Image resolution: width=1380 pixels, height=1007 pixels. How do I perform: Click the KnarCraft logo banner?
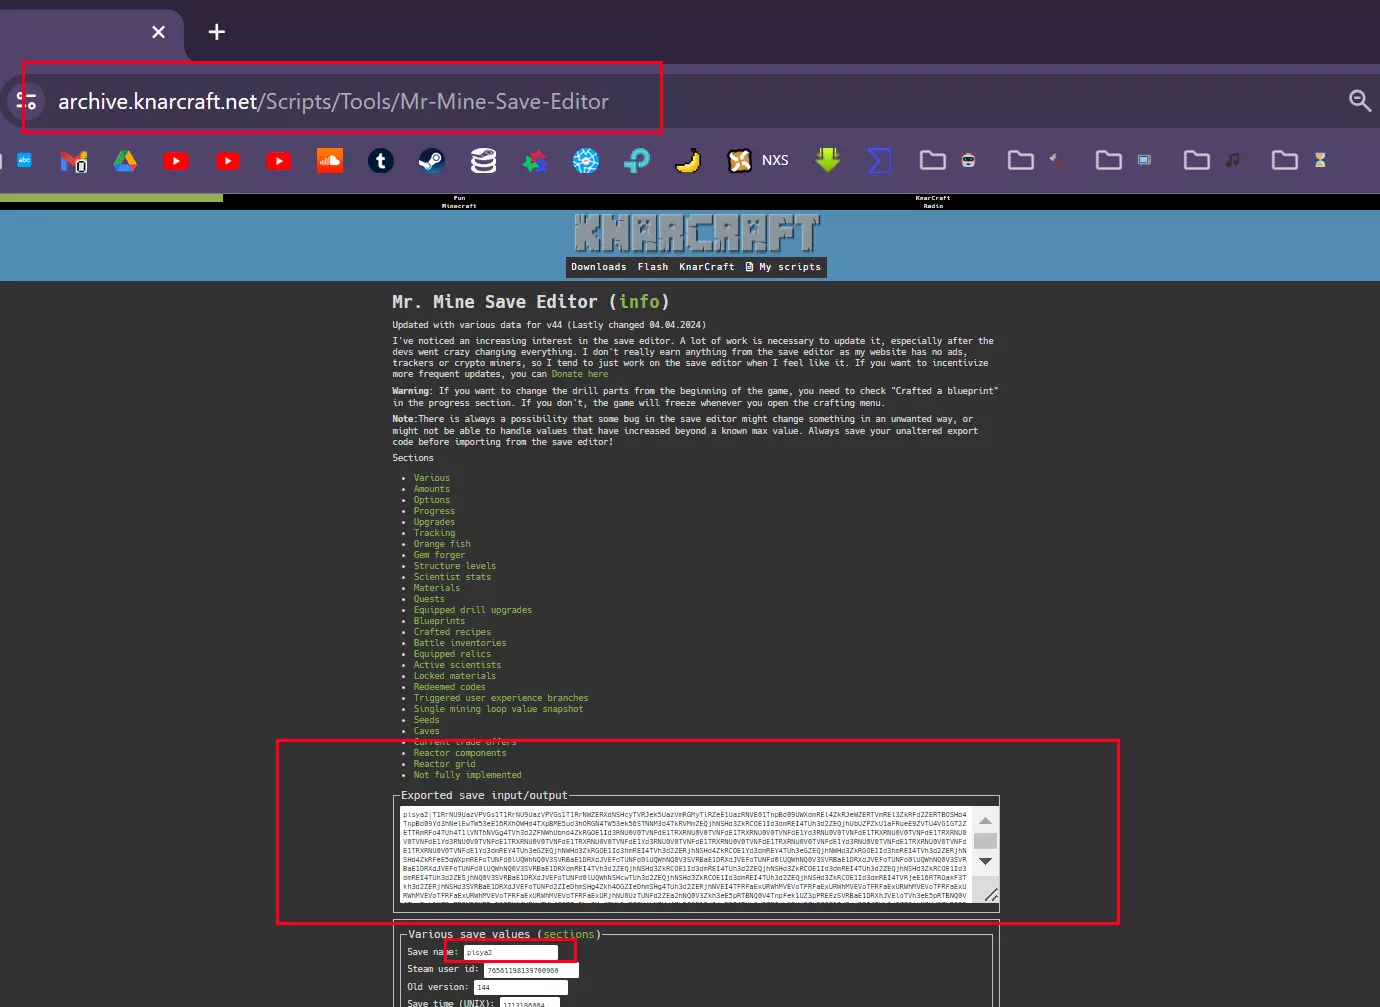pyautogui.click(x=697, y=233)
